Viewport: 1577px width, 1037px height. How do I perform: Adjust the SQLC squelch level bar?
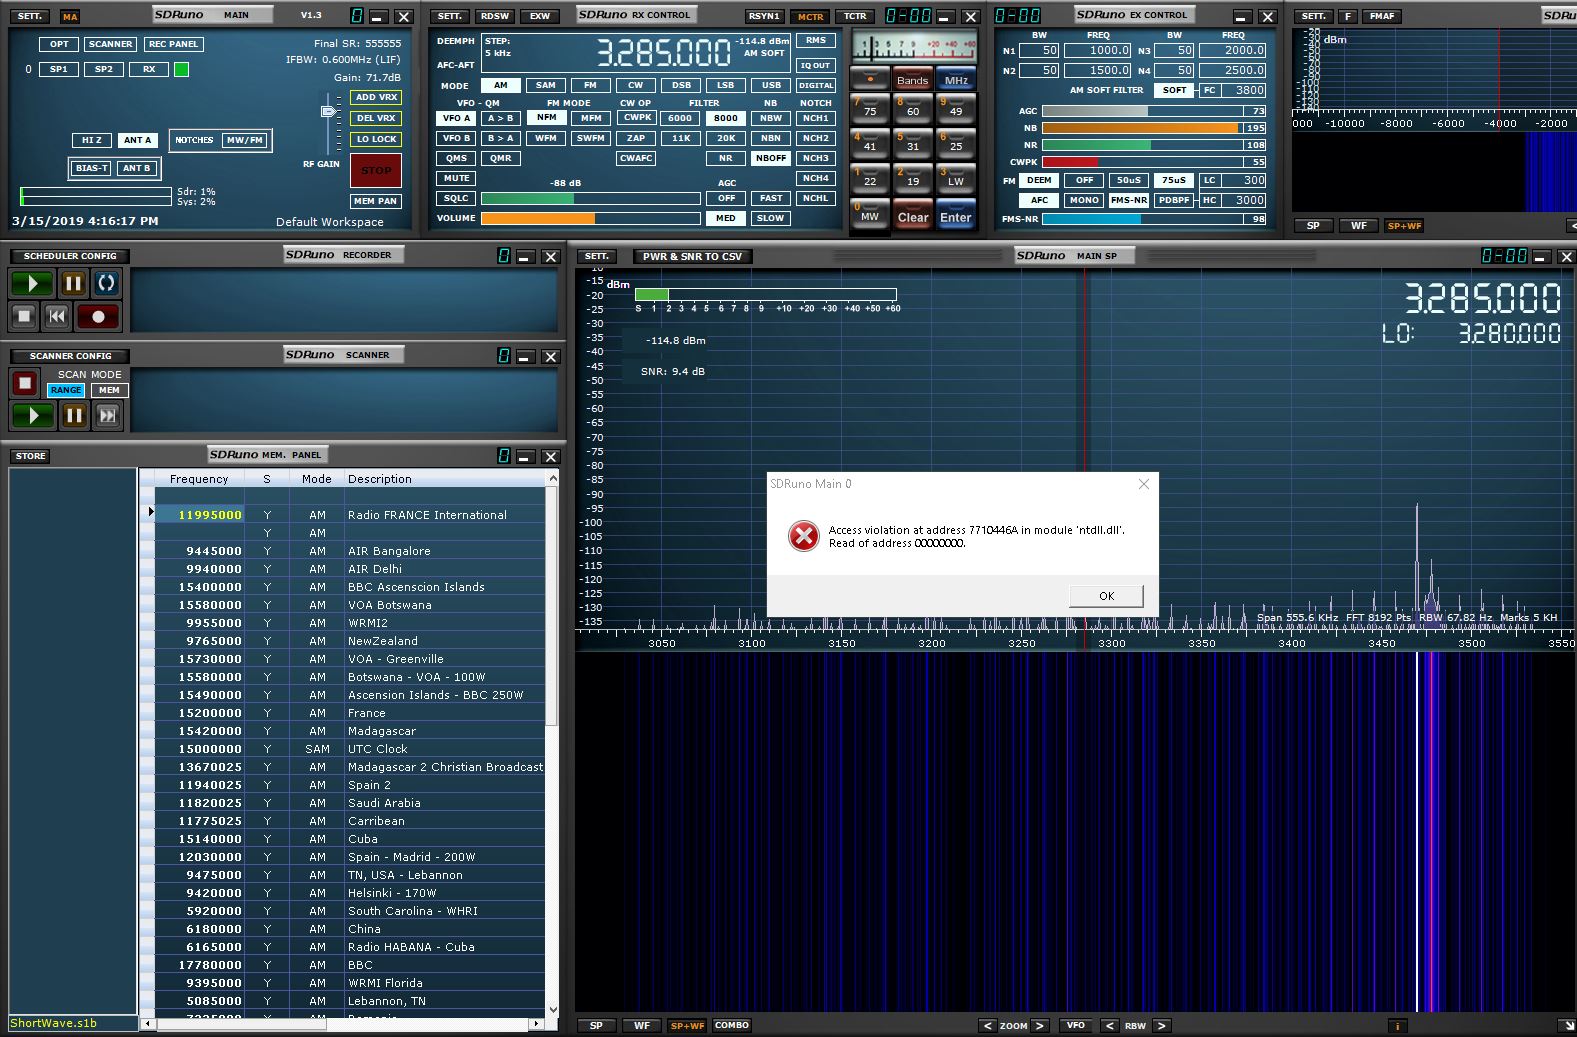tap(591, 198)
